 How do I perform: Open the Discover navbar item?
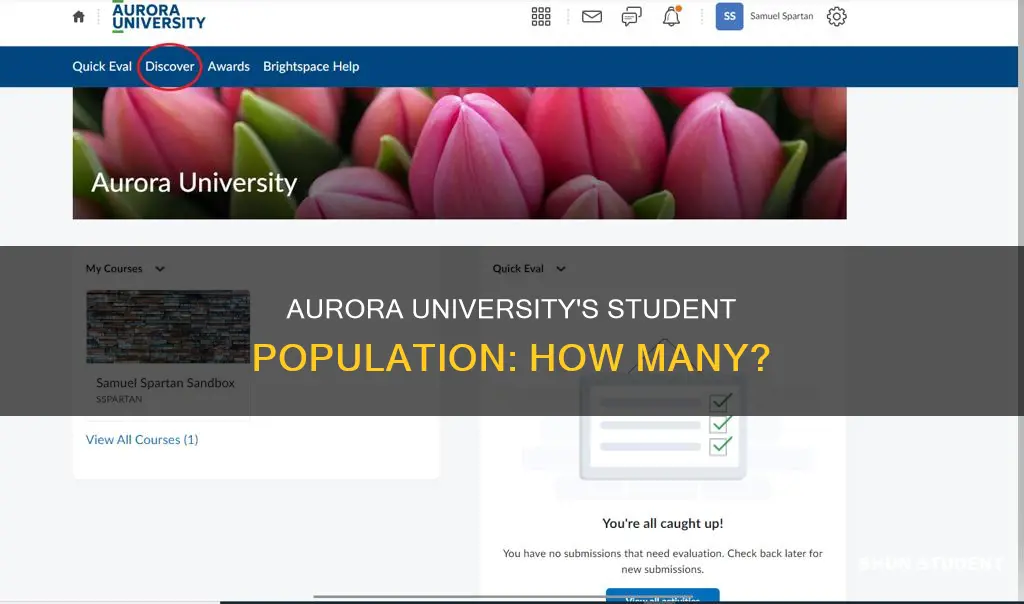coord(170,67)
